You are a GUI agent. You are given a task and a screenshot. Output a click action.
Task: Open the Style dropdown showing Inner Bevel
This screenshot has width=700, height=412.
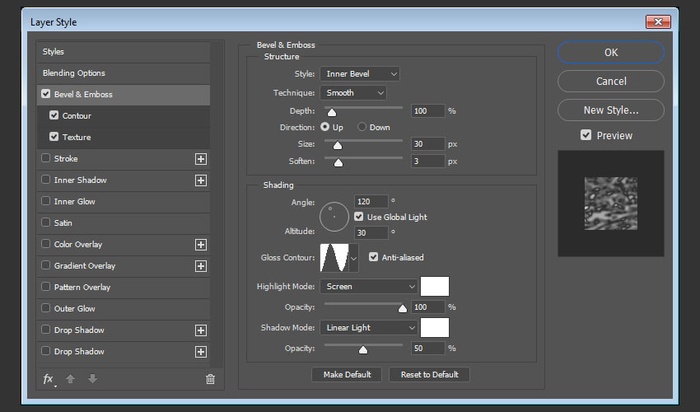(360, 74)
